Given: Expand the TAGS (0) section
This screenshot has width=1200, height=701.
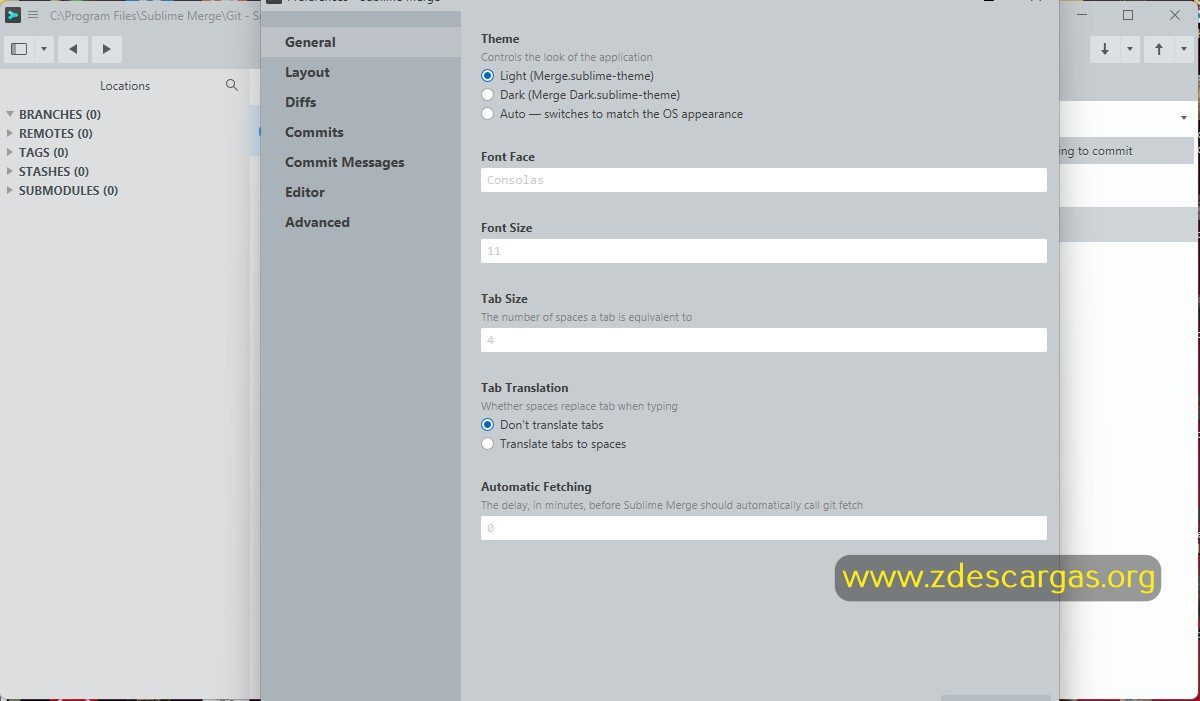Looking at the screenshot, I should pyautogui.click(x=10, y=152).
